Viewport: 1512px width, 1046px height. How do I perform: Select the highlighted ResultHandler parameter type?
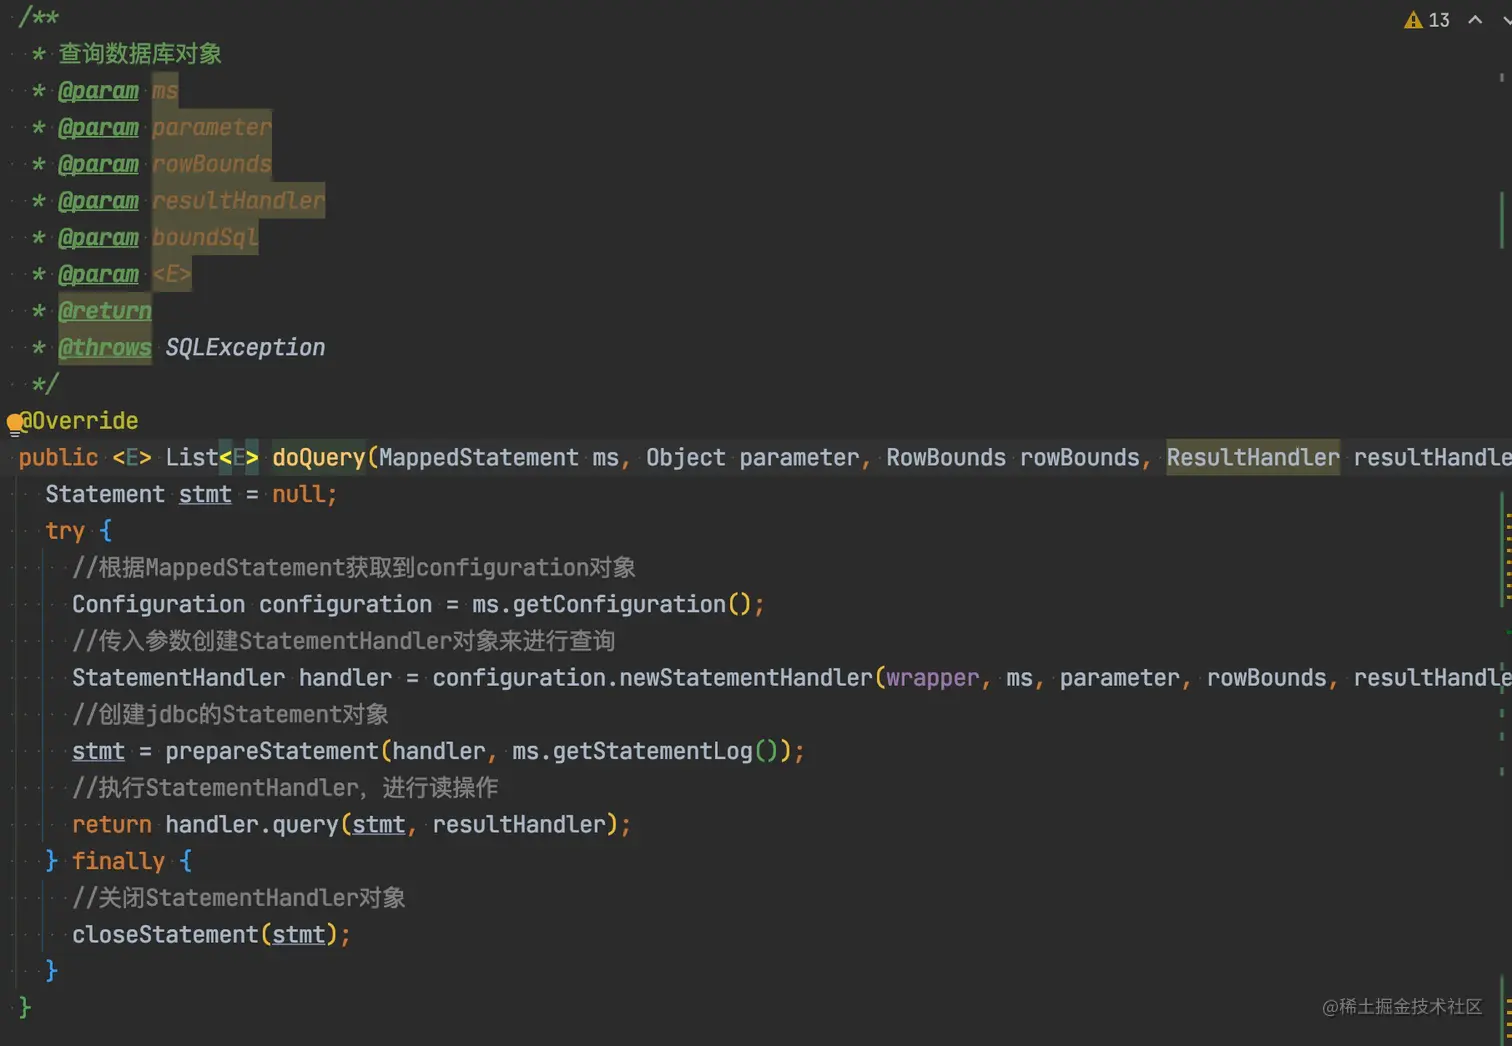tap(1252, 458)
